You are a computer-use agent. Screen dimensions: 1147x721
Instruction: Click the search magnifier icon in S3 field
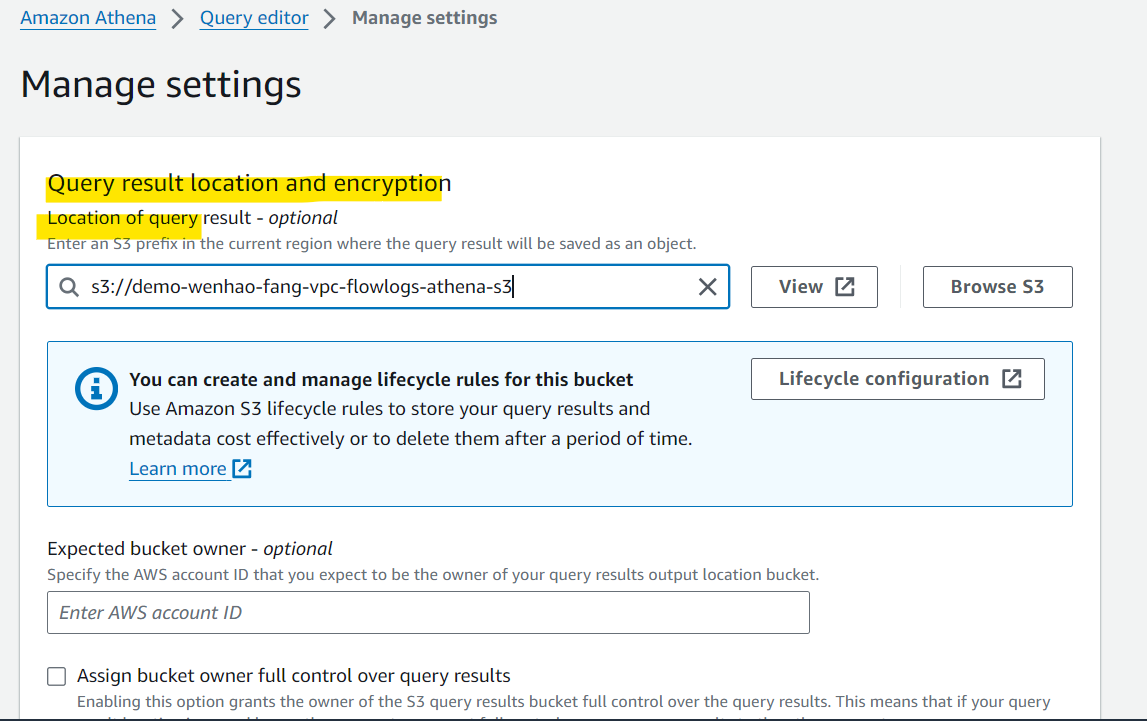tap(69, 287)
